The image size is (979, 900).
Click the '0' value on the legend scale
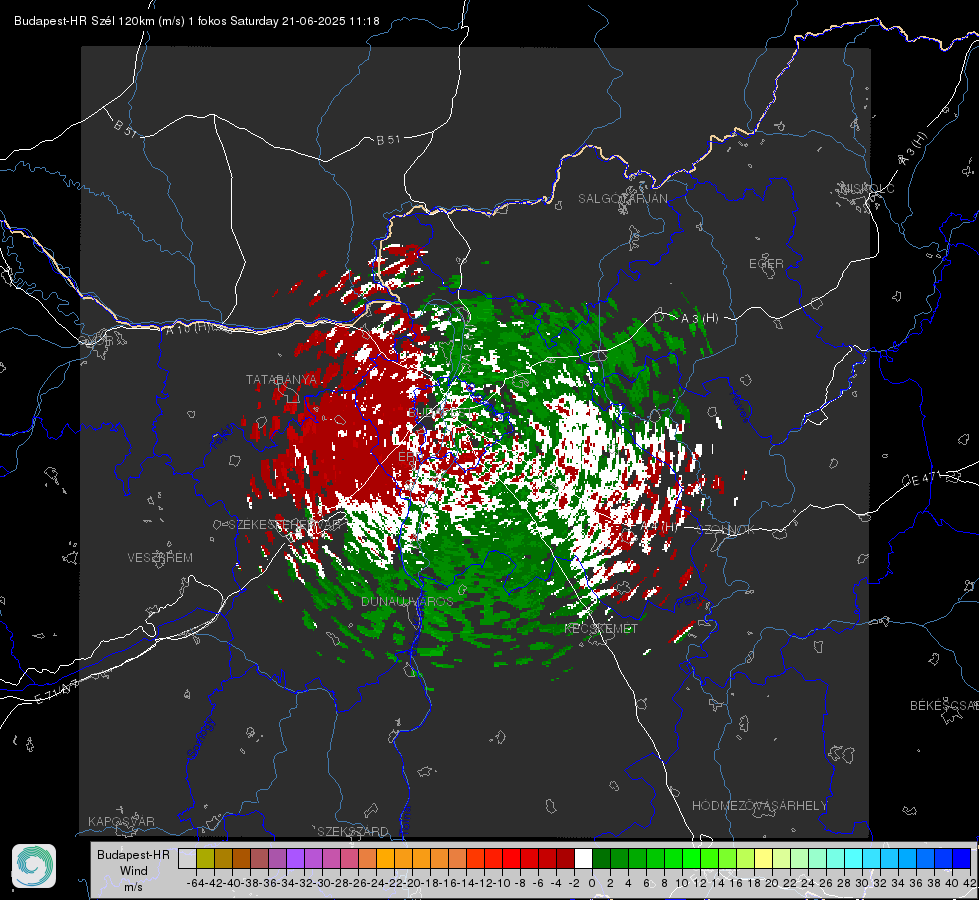pos(592,883)
